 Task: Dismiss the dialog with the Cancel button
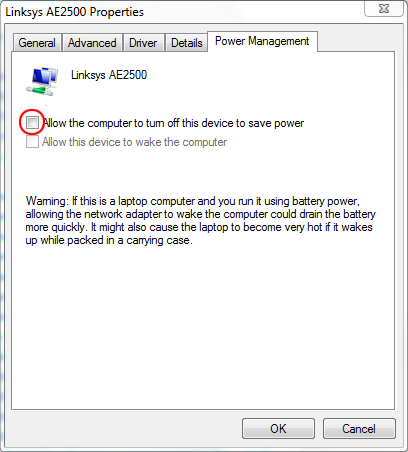(359, 428)
